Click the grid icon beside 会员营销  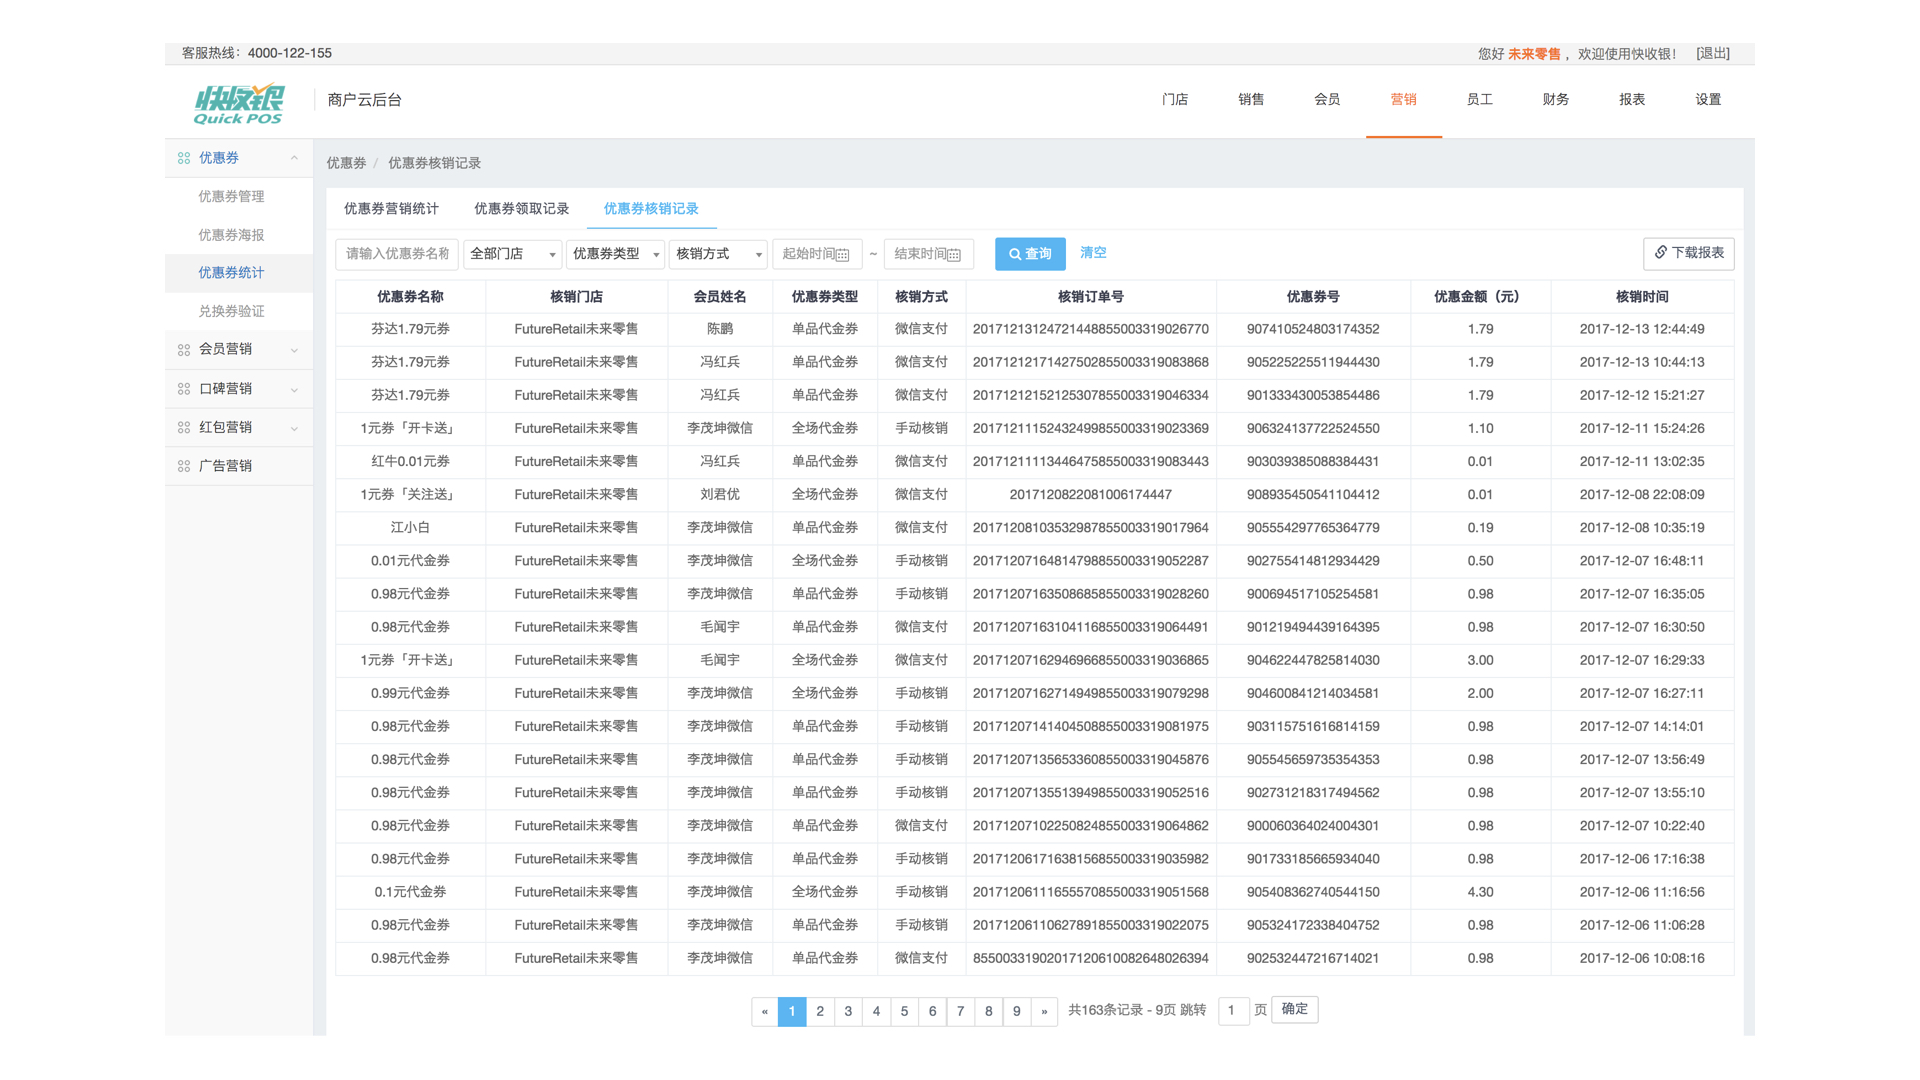tap(184, 350)
